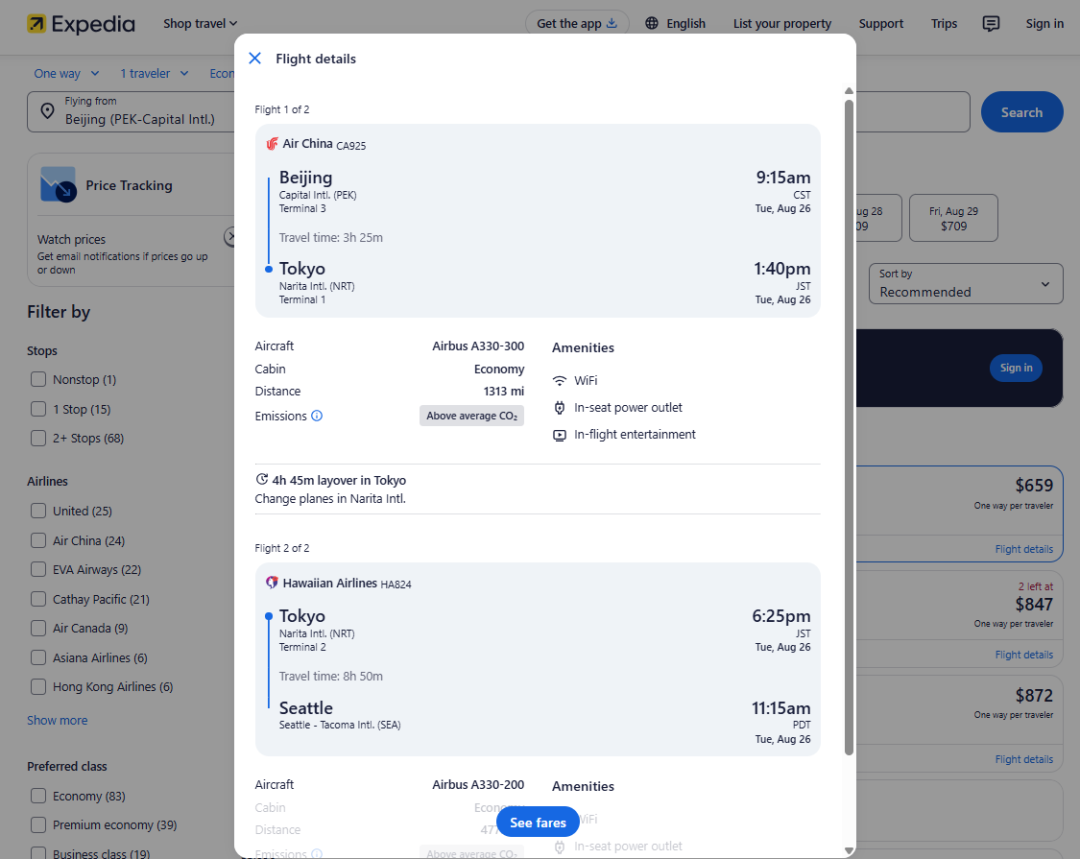
Task: Click the Price Tracking icon
Action: click(x=58, y=185)
